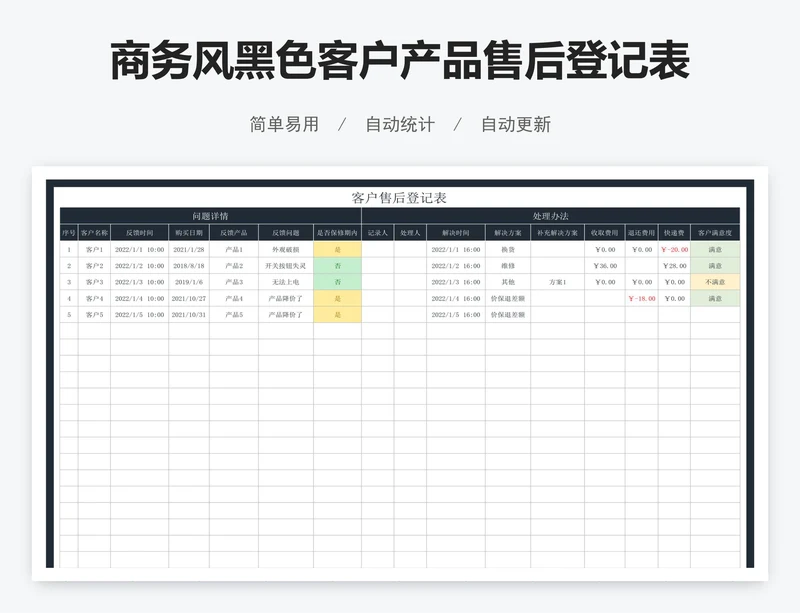The image size is (800, 613).
Task: Select 价保退差额 in the 2022/1/5 row
Action: pyautogui.click(x=508, y=315)
